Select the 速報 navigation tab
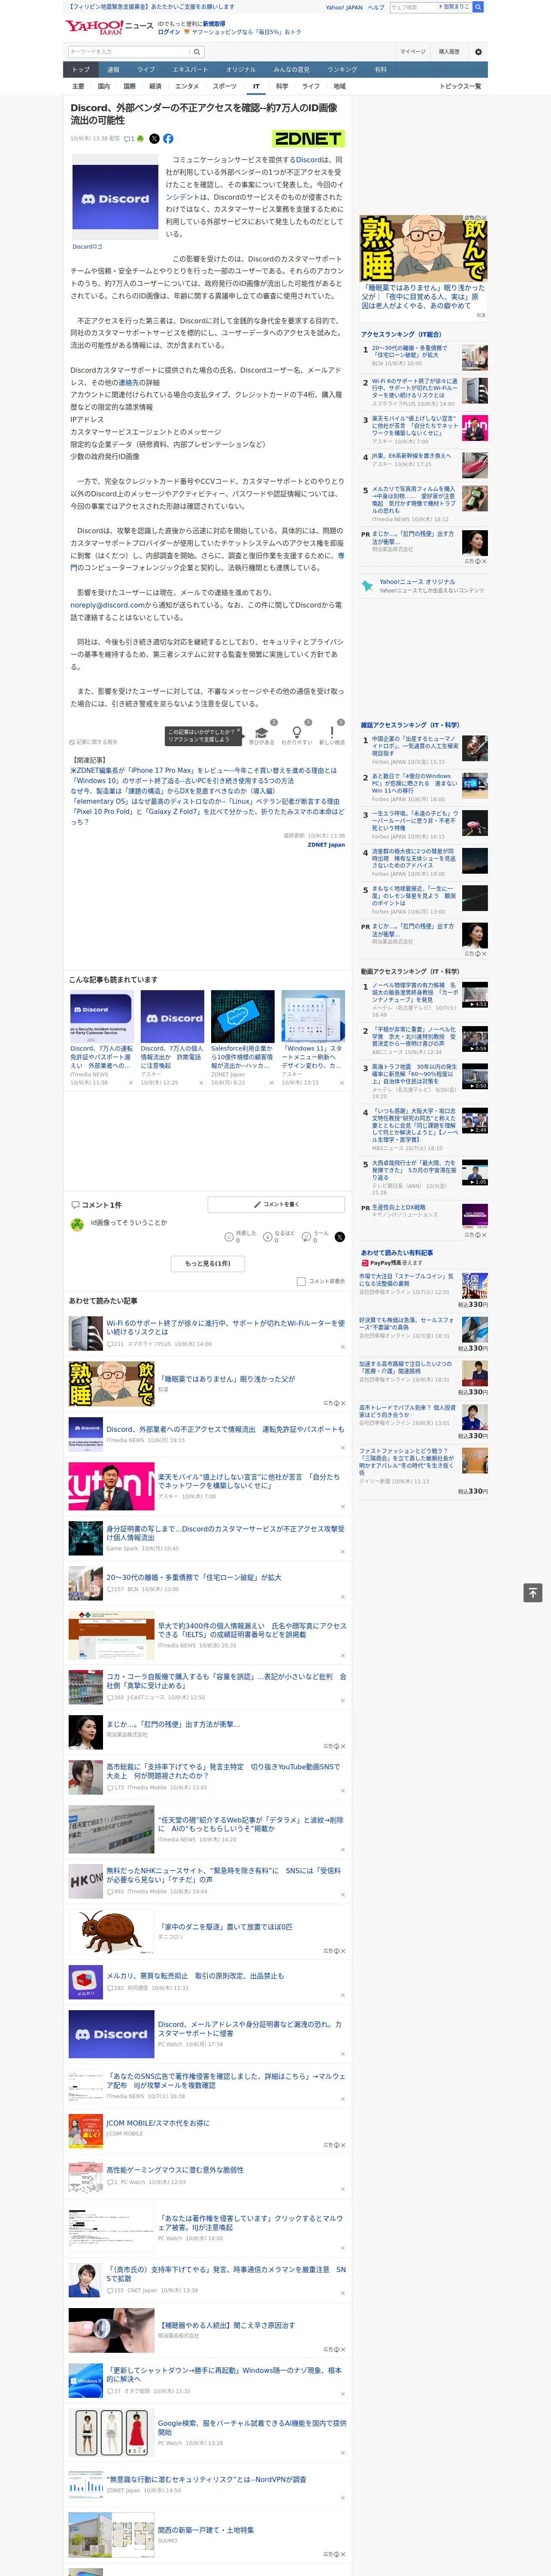Viewport: 551px width, 2576px height. 113,70
